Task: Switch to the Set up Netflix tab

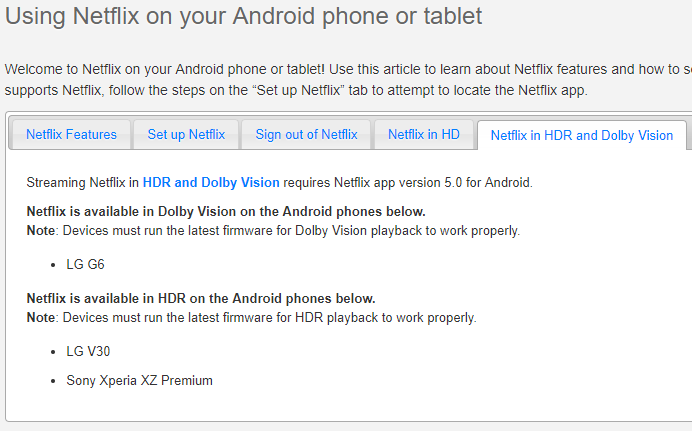Action: coord(186,134)
